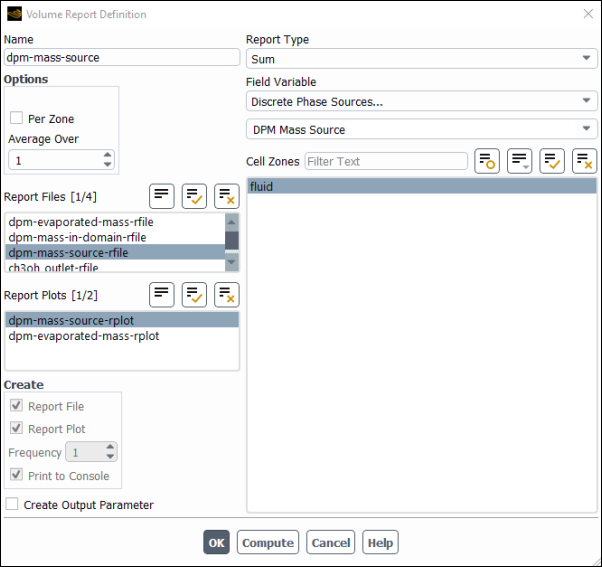The image size is (602, 567).
Task: Increase the Average Over value
Action: tap(108, 155)
